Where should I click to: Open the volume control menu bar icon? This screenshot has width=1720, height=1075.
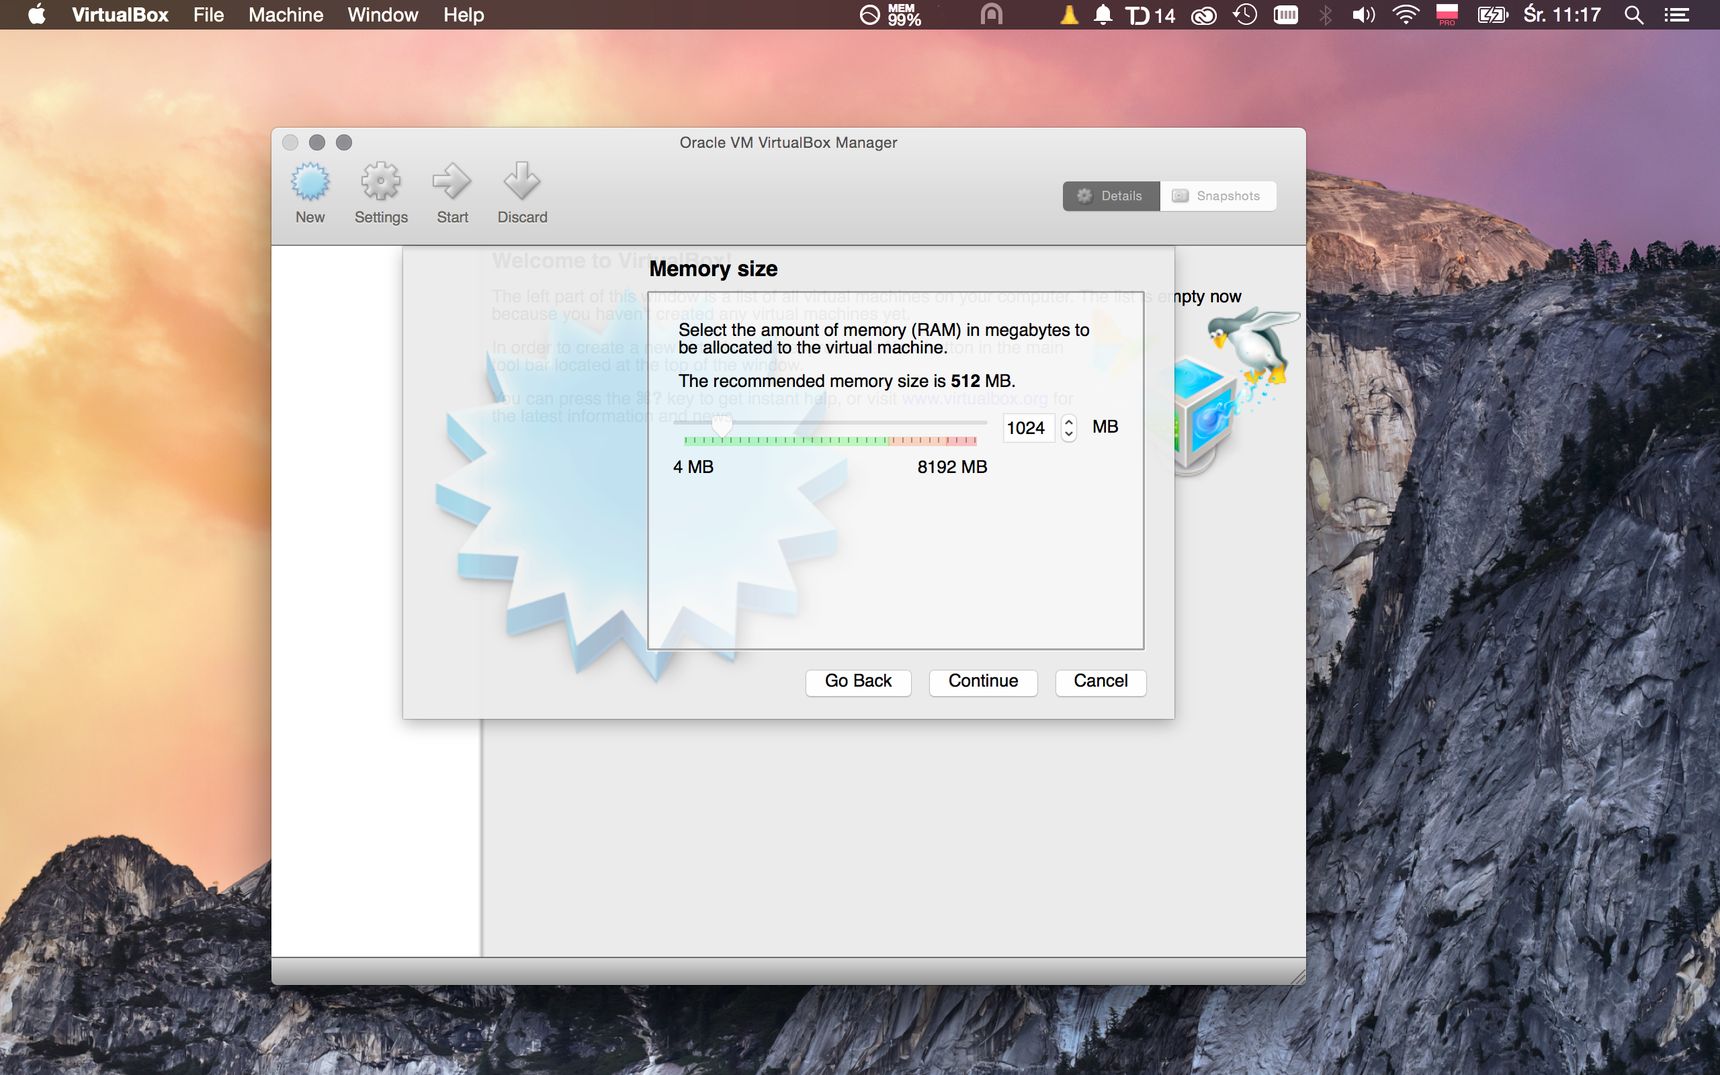coord(1364,15)
